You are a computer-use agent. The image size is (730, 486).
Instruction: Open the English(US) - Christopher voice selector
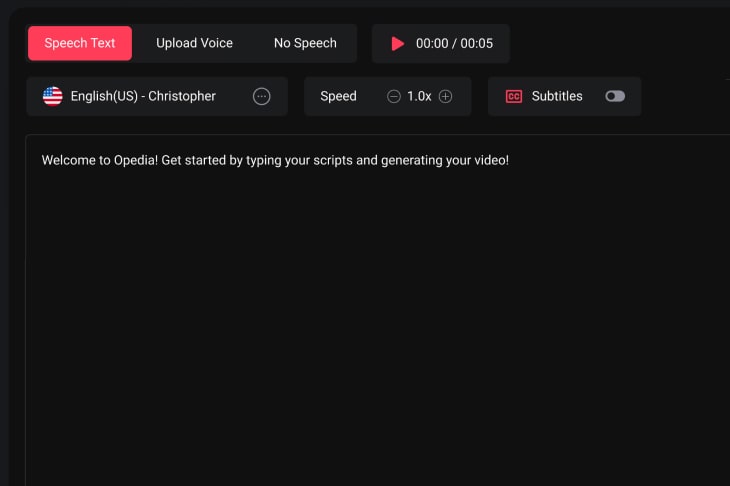click(x=143, y=97)
